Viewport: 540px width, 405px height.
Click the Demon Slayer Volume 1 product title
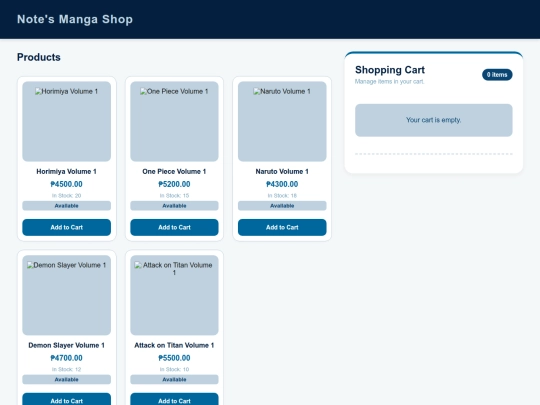tap(66, 345)
